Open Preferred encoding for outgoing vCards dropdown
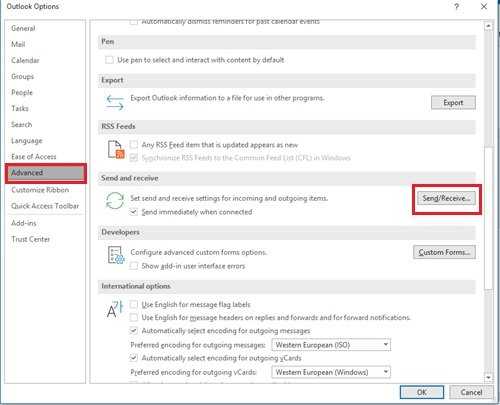Screen dimensions: 500x405 tap(331, 372)
